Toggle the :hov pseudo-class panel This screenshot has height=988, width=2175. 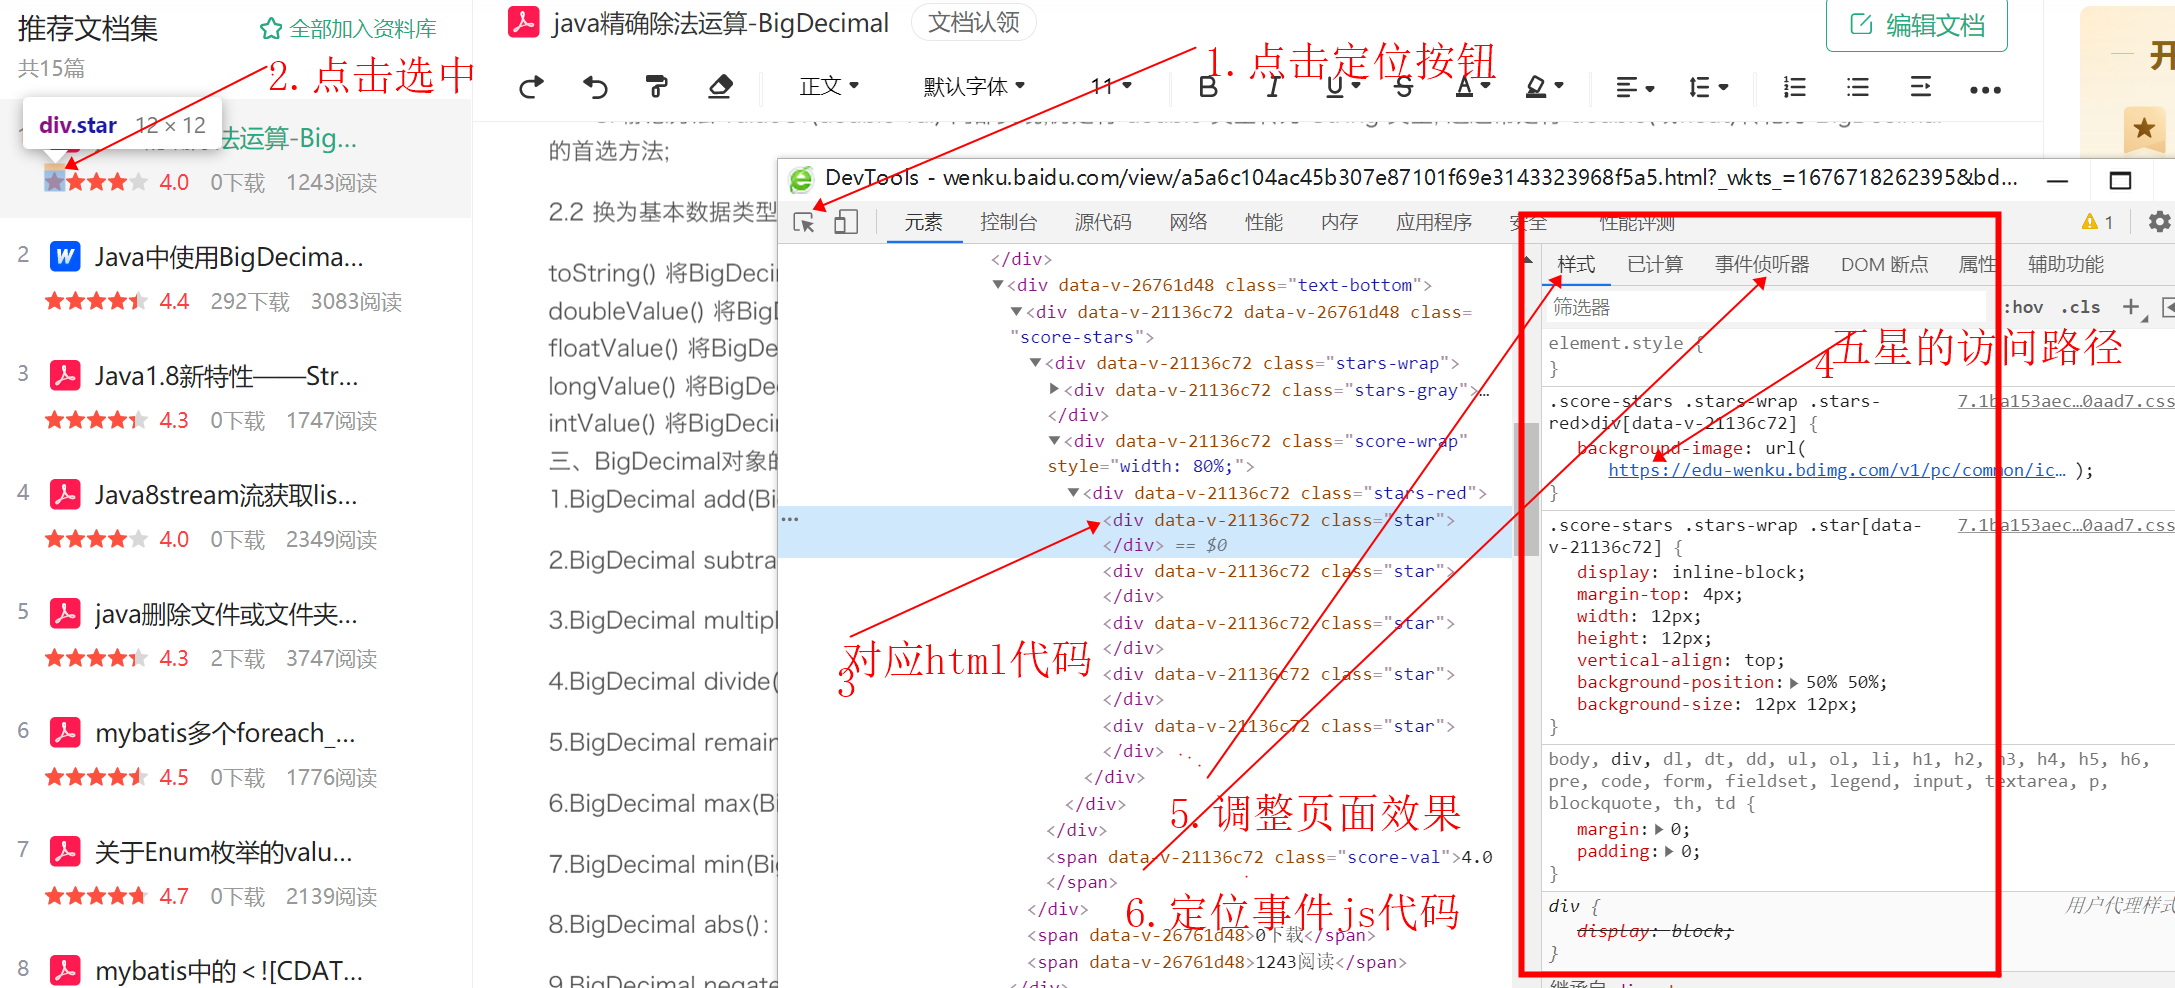pos(2023,307)
